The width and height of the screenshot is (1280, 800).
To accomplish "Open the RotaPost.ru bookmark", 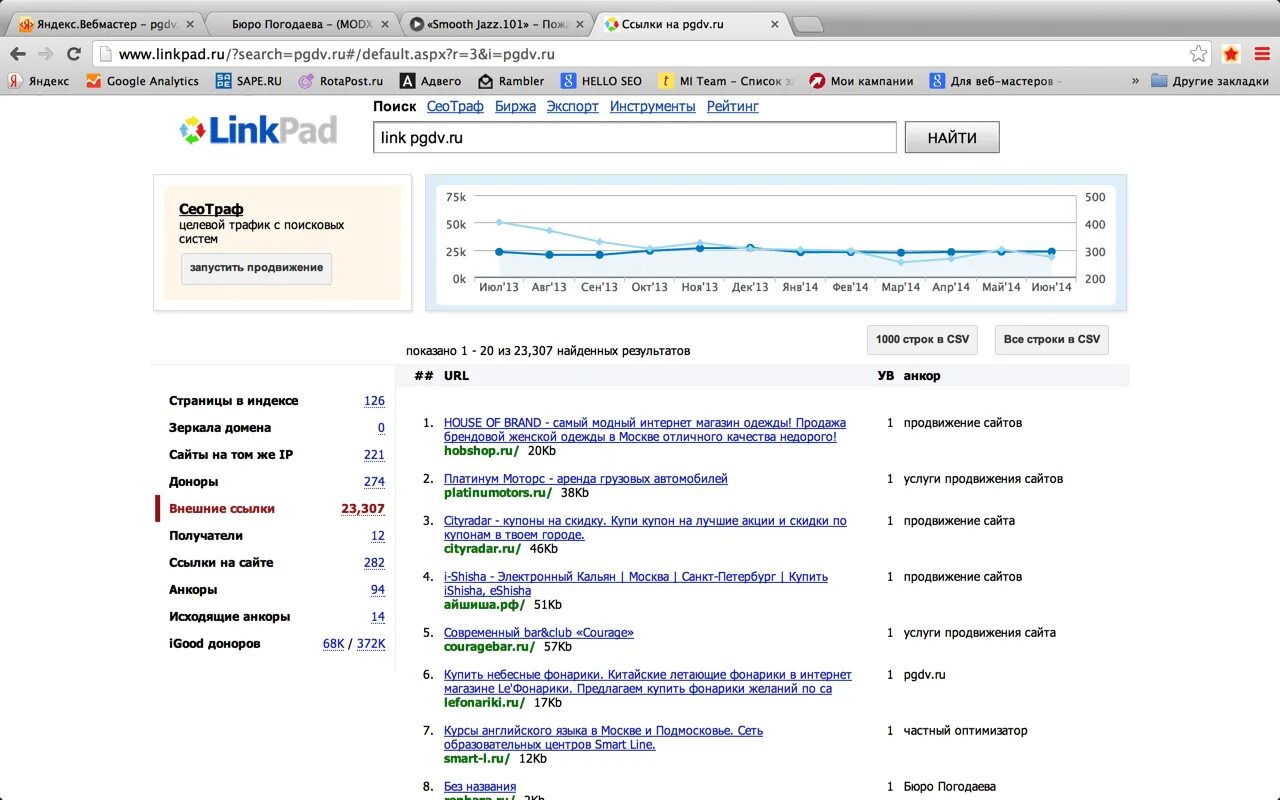I will pos(341,81).
